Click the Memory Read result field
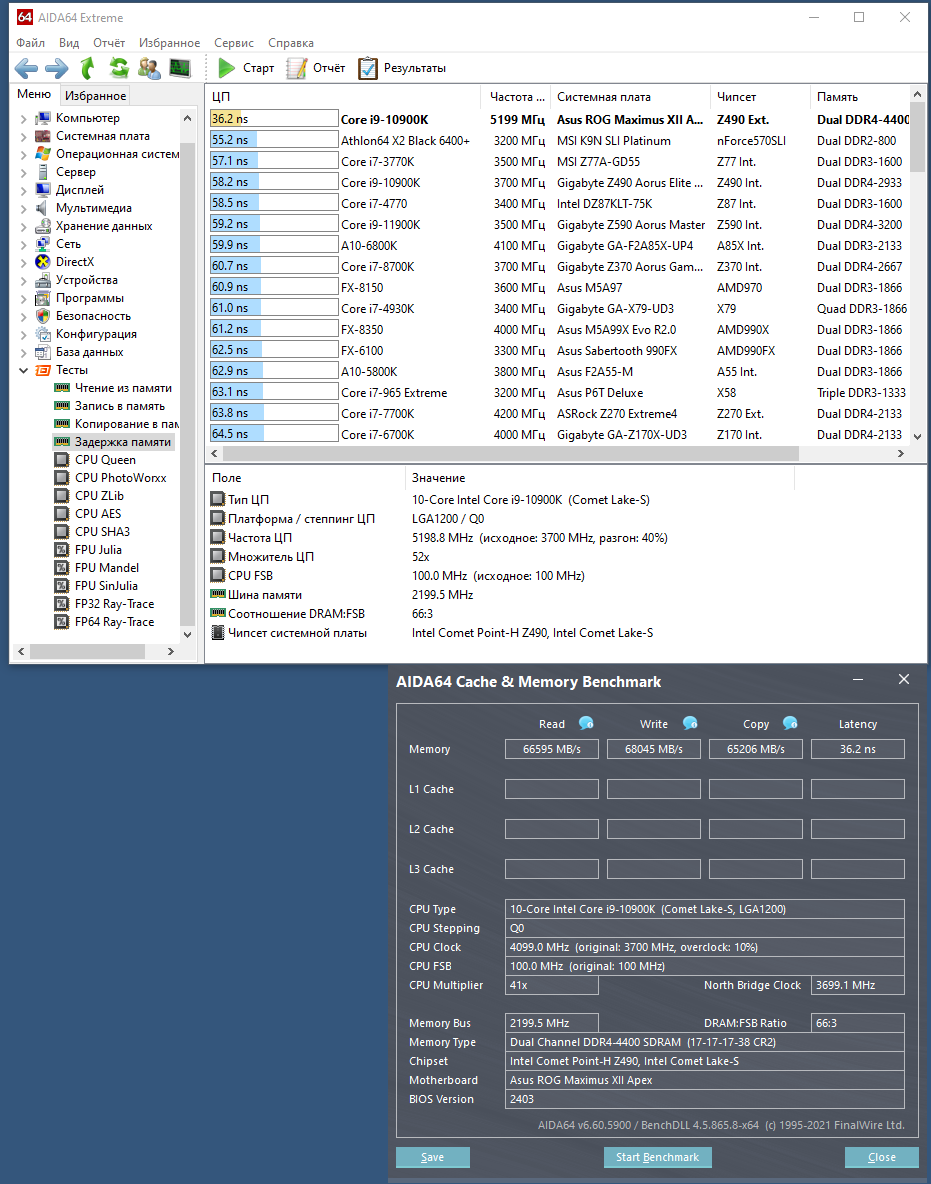Screen dimensions: 931x1184 point(552,749)
